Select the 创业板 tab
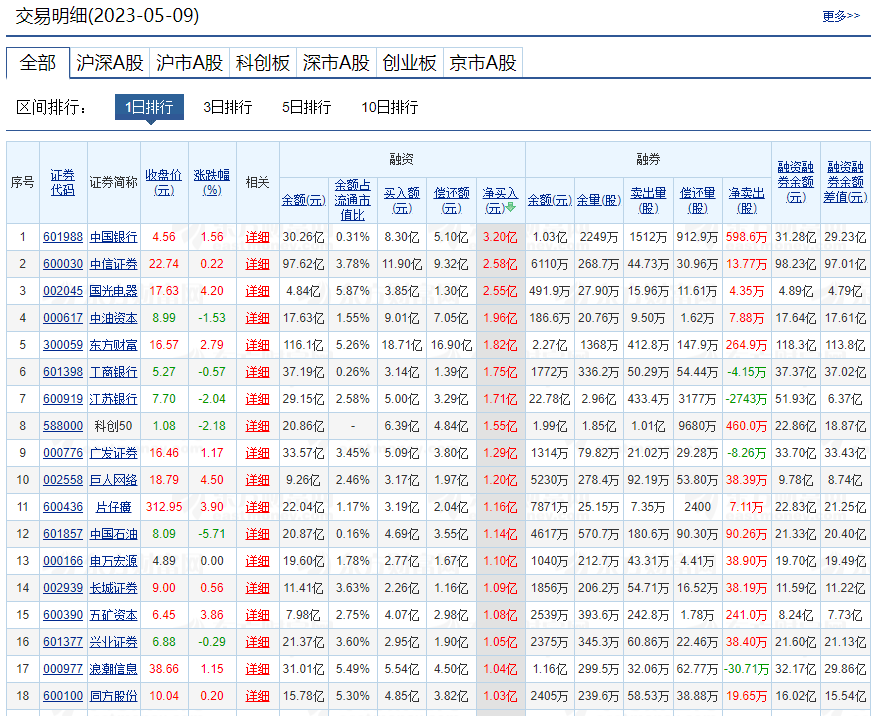The width and height of the screenshot is (881, 716). (x=409, y=63)
